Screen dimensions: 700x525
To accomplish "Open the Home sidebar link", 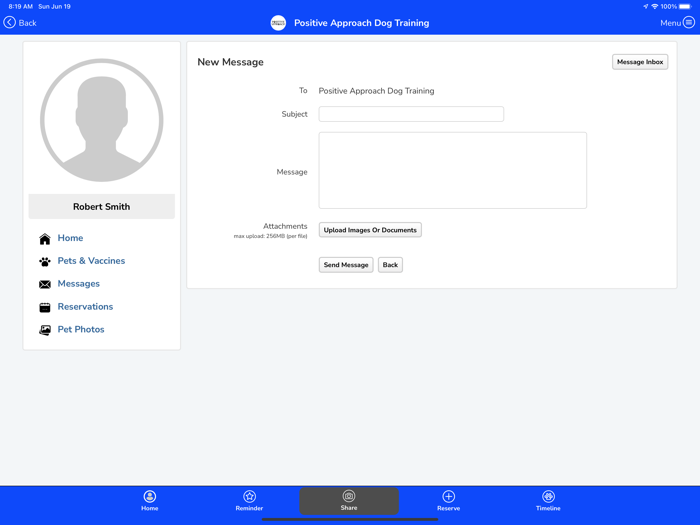I will click(x=70, y=238).
